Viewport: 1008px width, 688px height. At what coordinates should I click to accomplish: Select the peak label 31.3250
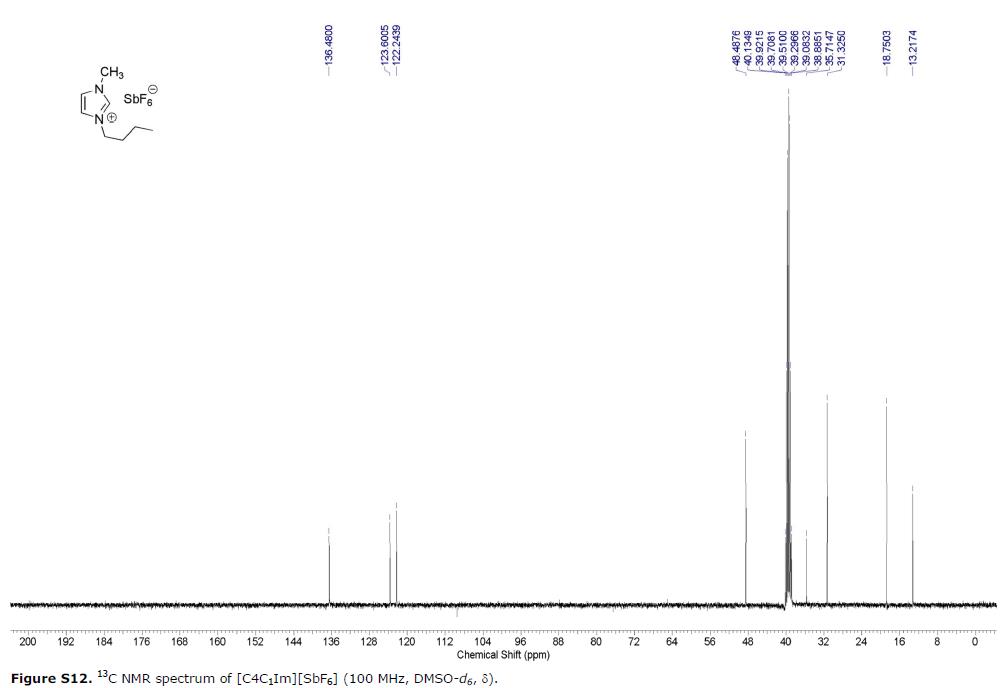840,47
